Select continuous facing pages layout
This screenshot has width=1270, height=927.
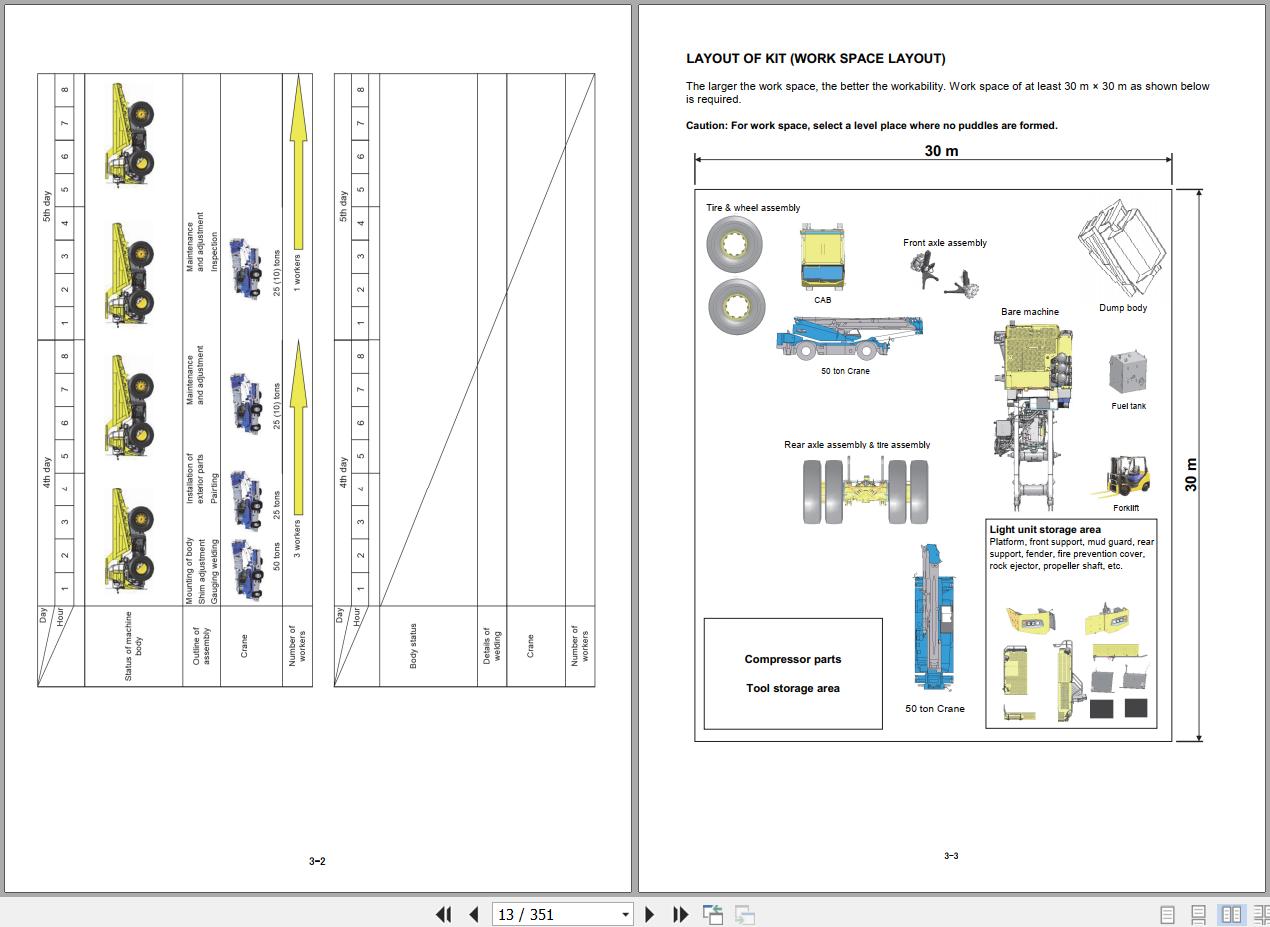point(1261,914)
